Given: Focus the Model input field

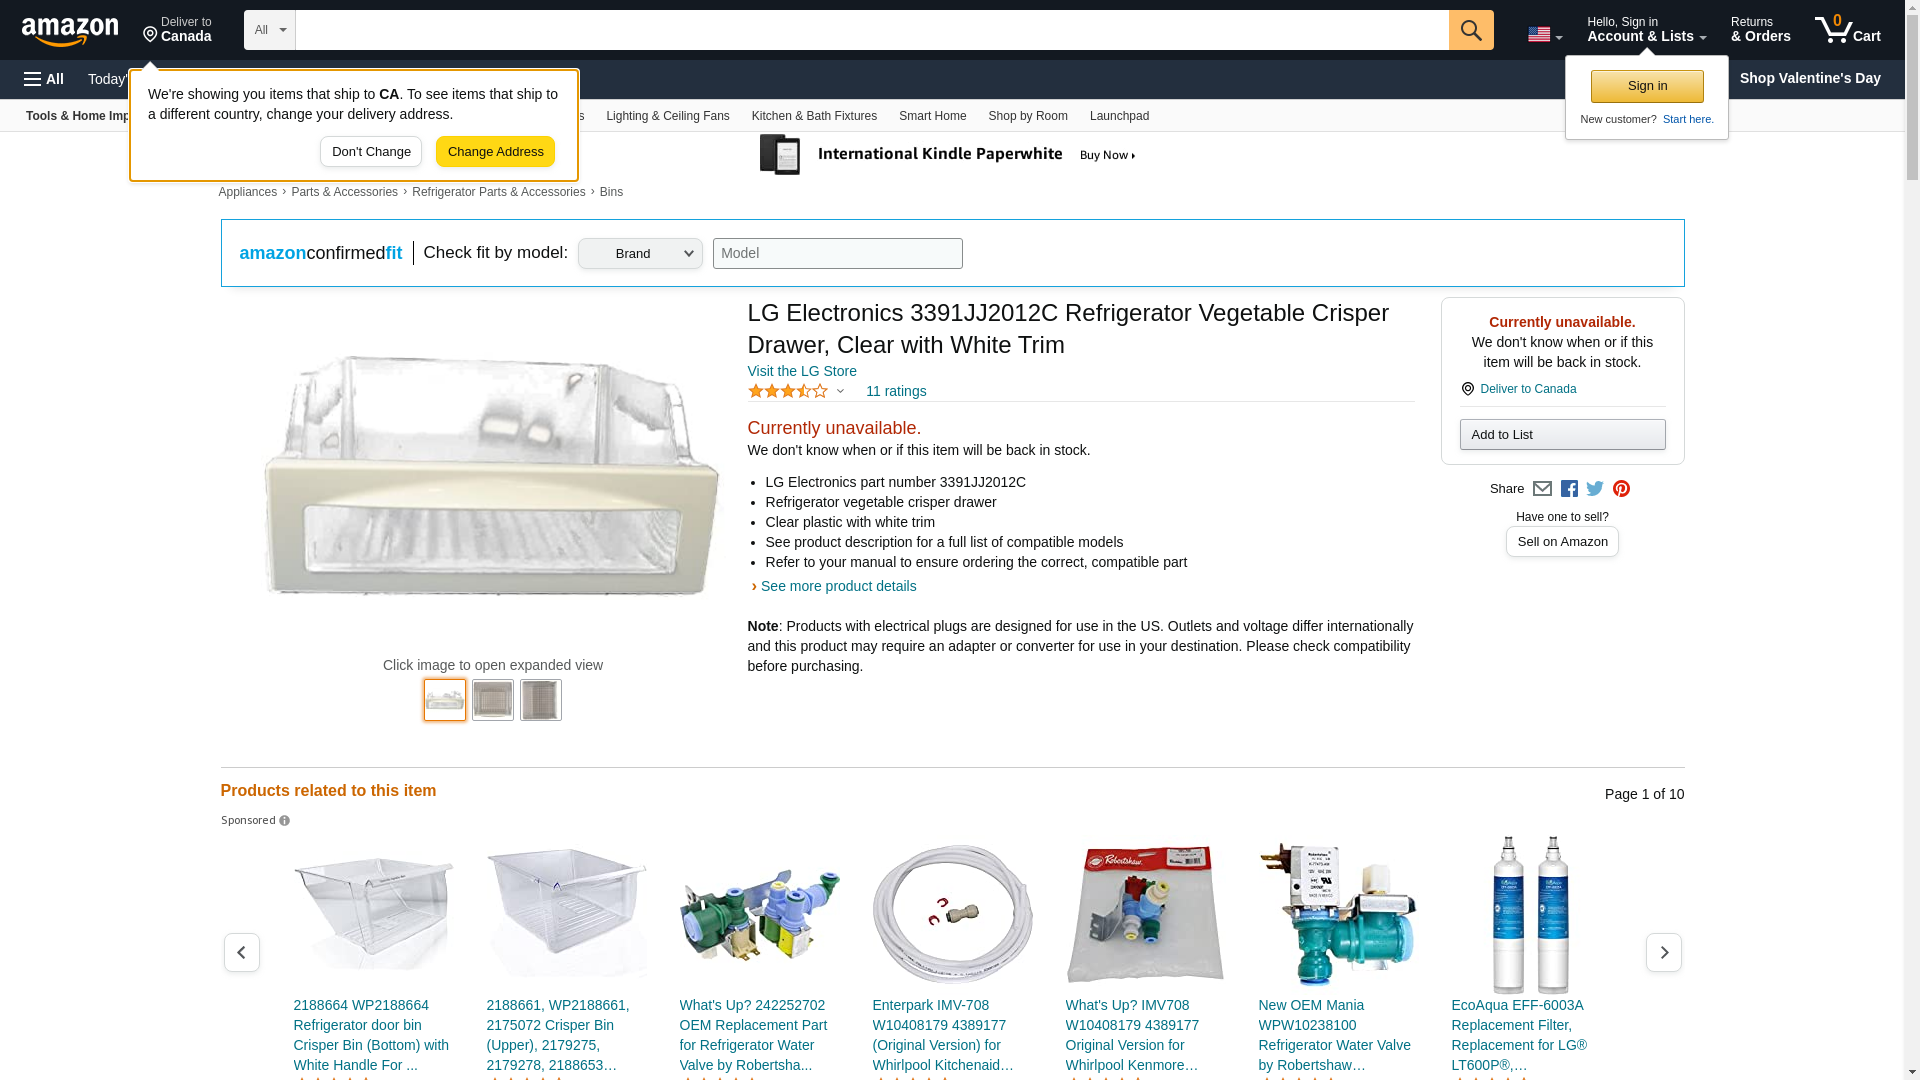Looking at the screenshot, I should click(x=838, y=253).
